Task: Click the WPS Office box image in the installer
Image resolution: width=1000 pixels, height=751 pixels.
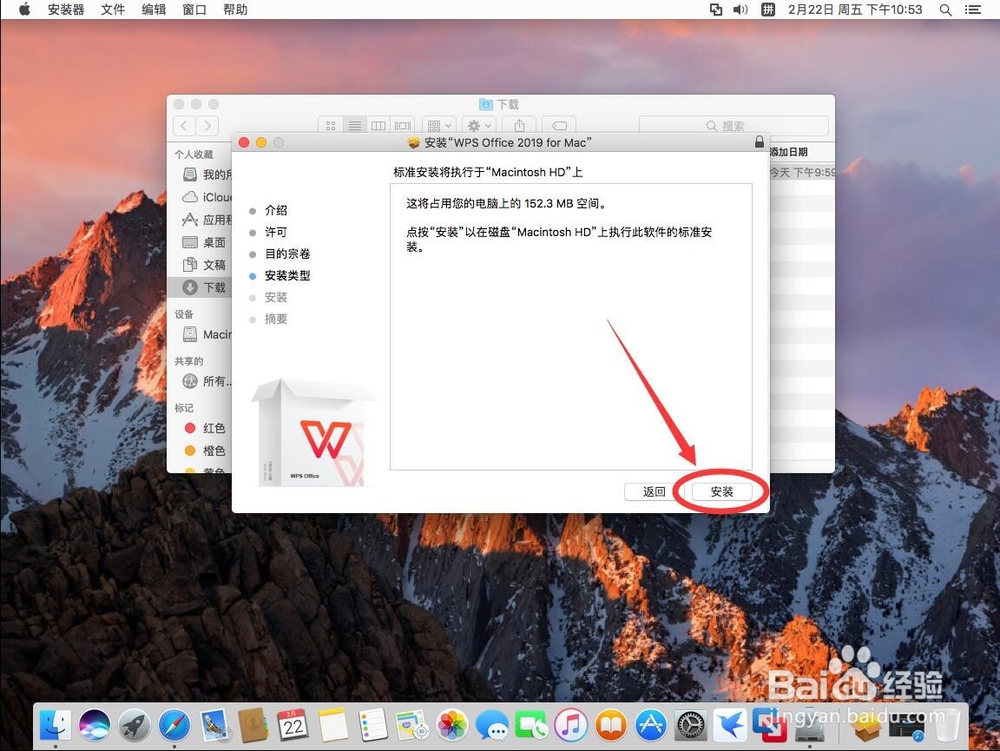Action: [x=313, y=432]
